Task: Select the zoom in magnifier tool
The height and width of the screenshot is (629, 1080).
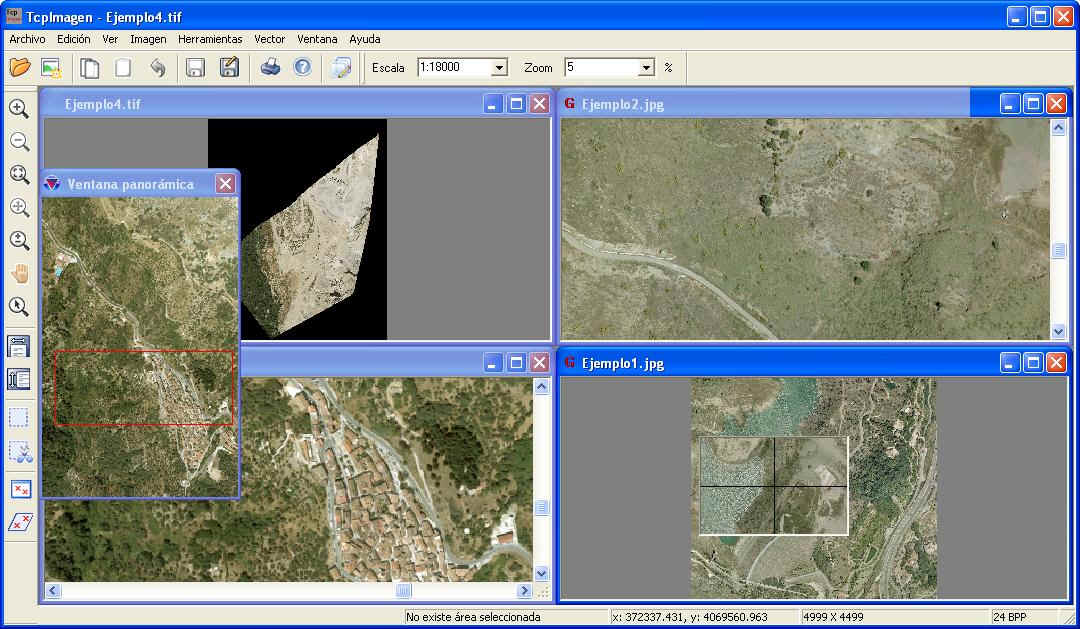Action: tap(19, 109)
